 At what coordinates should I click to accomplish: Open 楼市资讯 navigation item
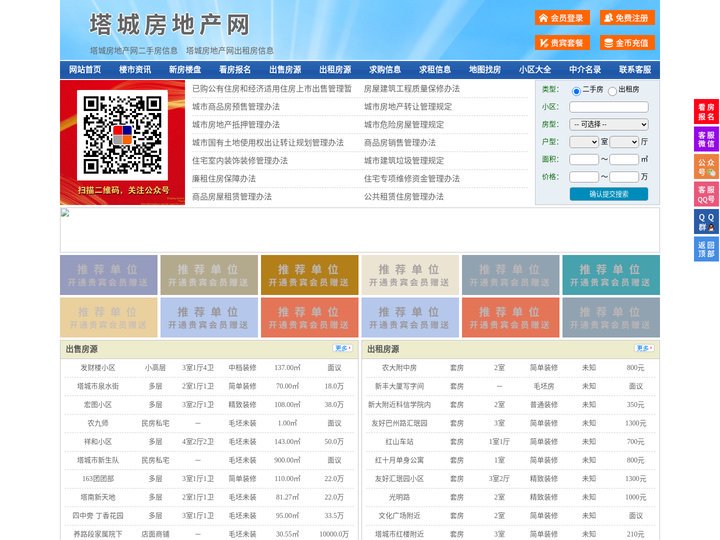(x=135, y=70)
